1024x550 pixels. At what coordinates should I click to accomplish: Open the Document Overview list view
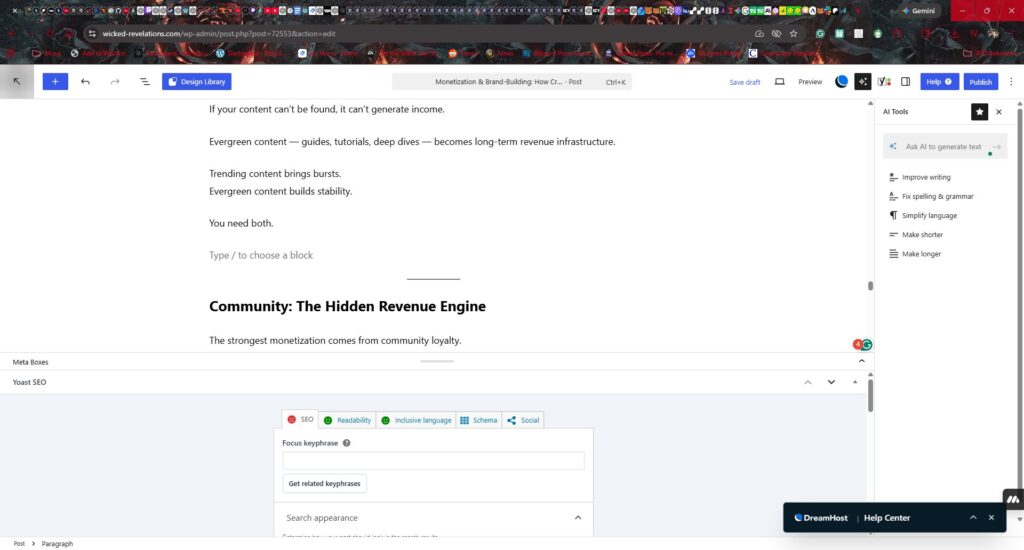144,82
